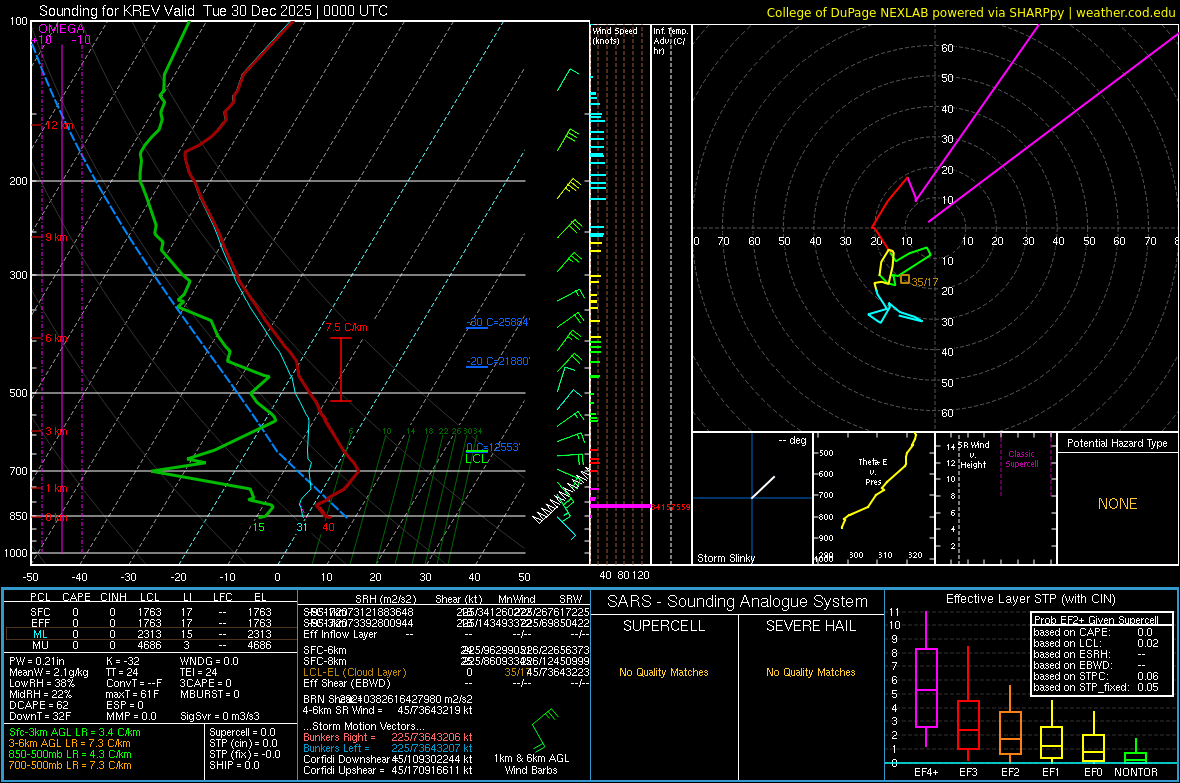Click 'No Quality Matches' under SUPERCELL

coord(664,672)
